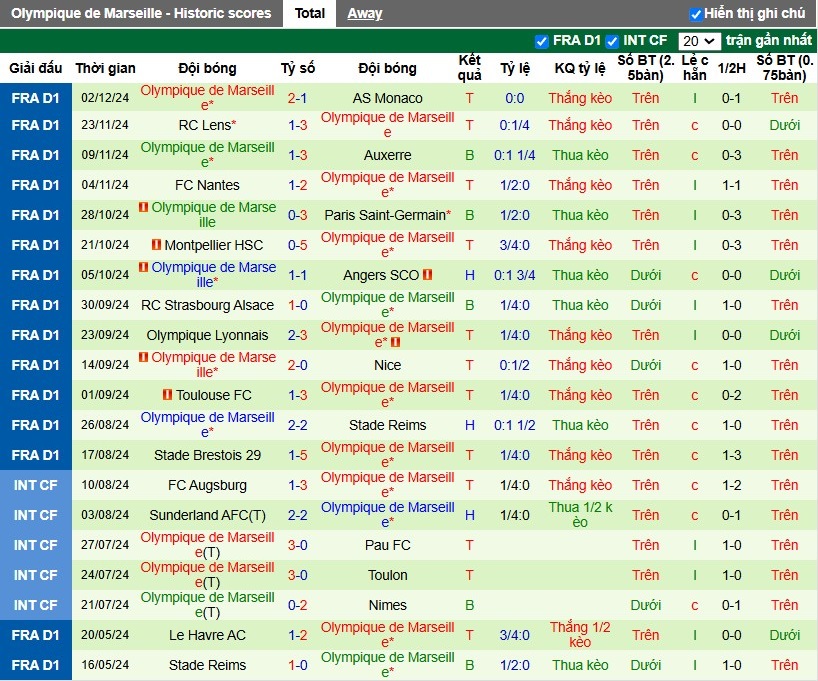The width and height of the screenshot is (818, 681).
Task: Click Thua 1/2 kèo in Sunderland row
Action: tap(580, 515)
